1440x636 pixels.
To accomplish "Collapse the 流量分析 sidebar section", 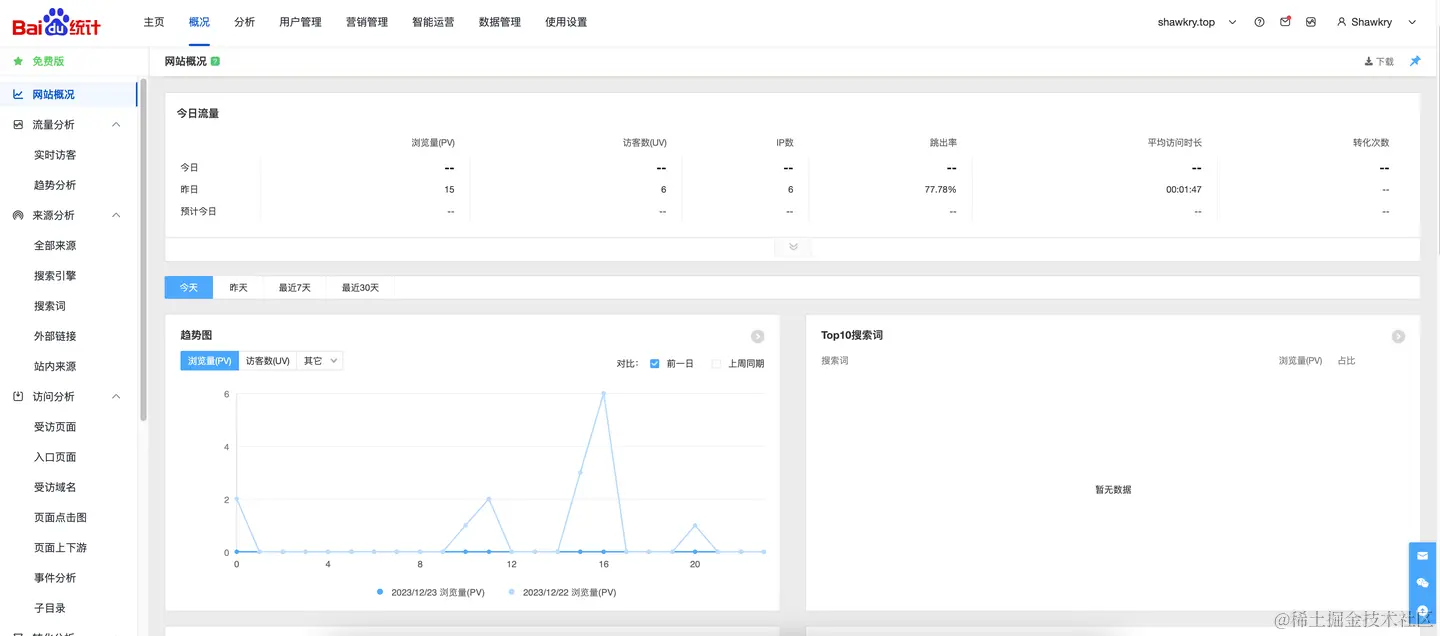I will coord(116,125).
